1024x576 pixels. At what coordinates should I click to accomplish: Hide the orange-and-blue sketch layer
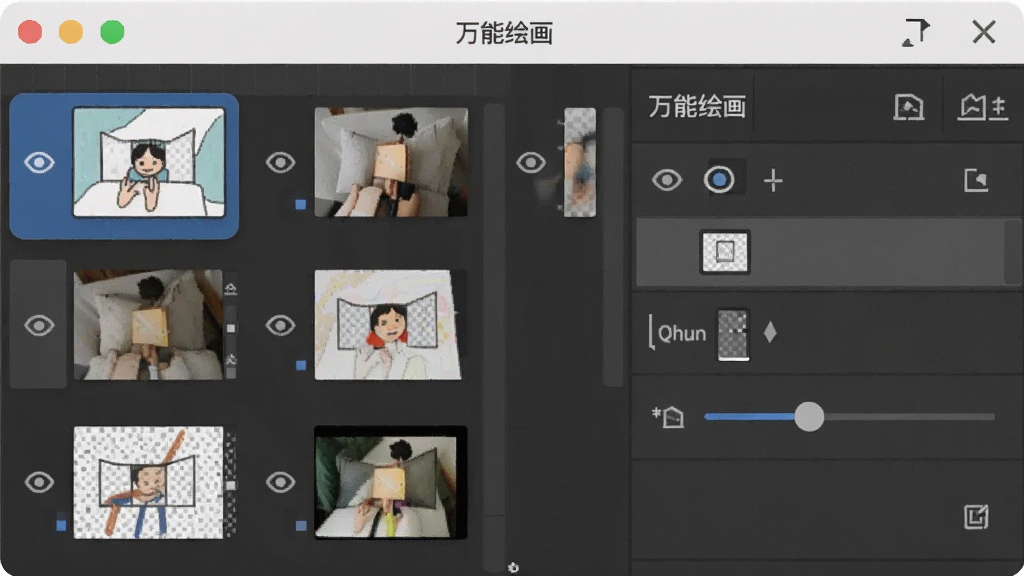click(39, 483)
